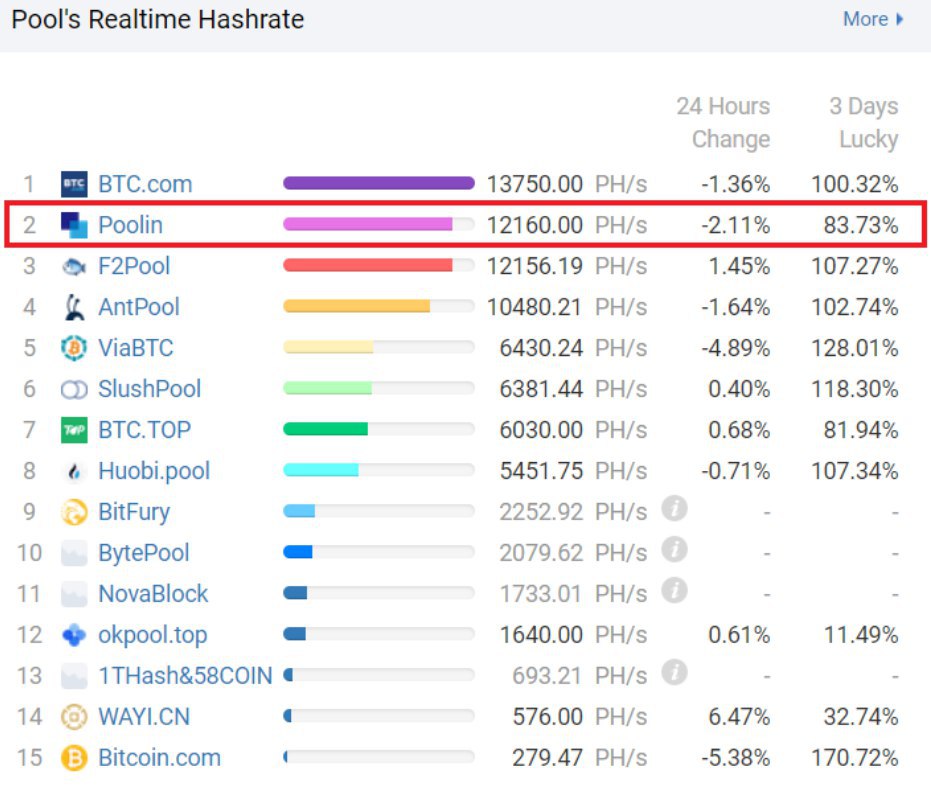Open the okpool.top pool link
Viewport: 931px width, 797px height.
[153, 635]
